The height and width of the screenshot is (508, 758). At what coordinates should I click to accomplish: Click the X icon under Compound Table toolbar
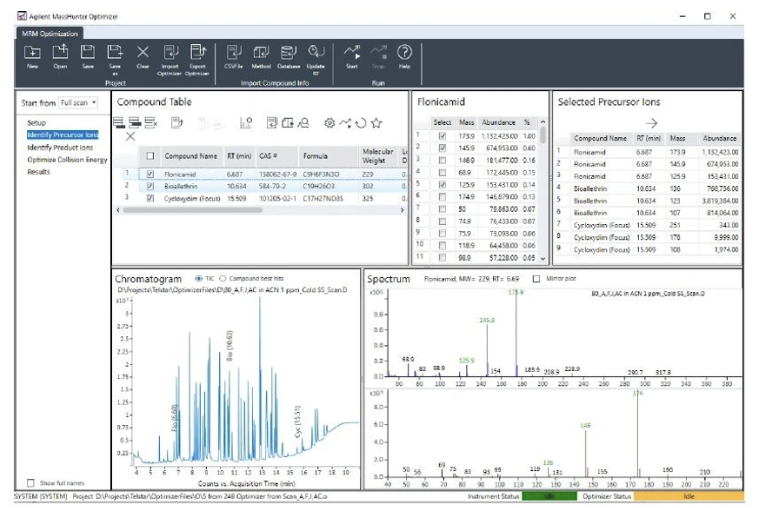pos(130,137)
